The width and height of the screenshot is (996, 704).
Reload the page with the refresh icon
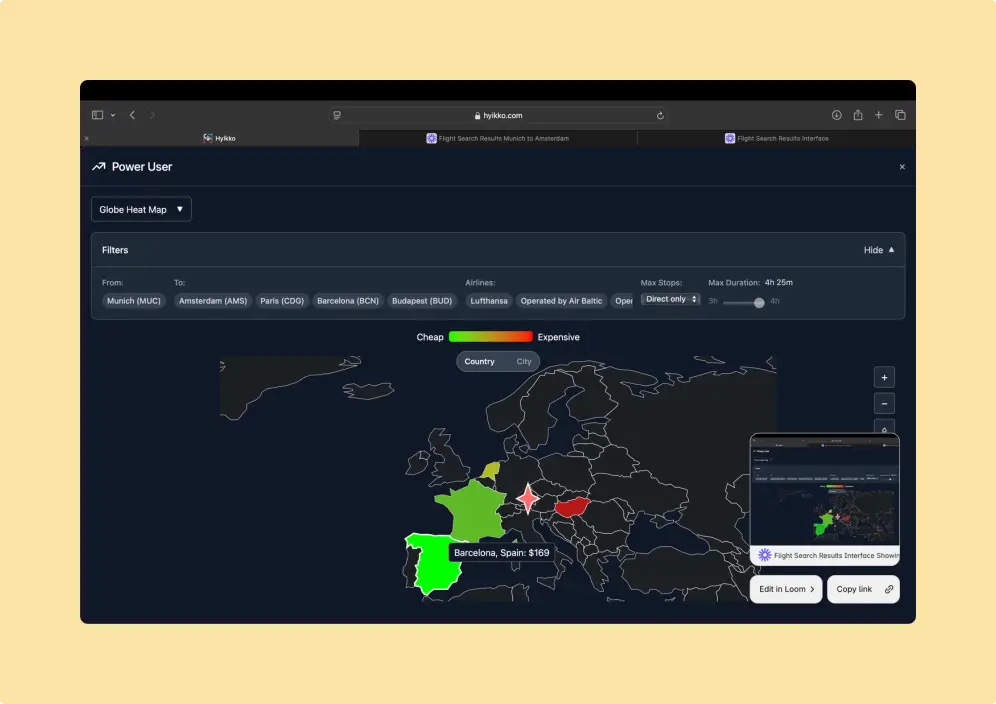(x=660, y=115)
